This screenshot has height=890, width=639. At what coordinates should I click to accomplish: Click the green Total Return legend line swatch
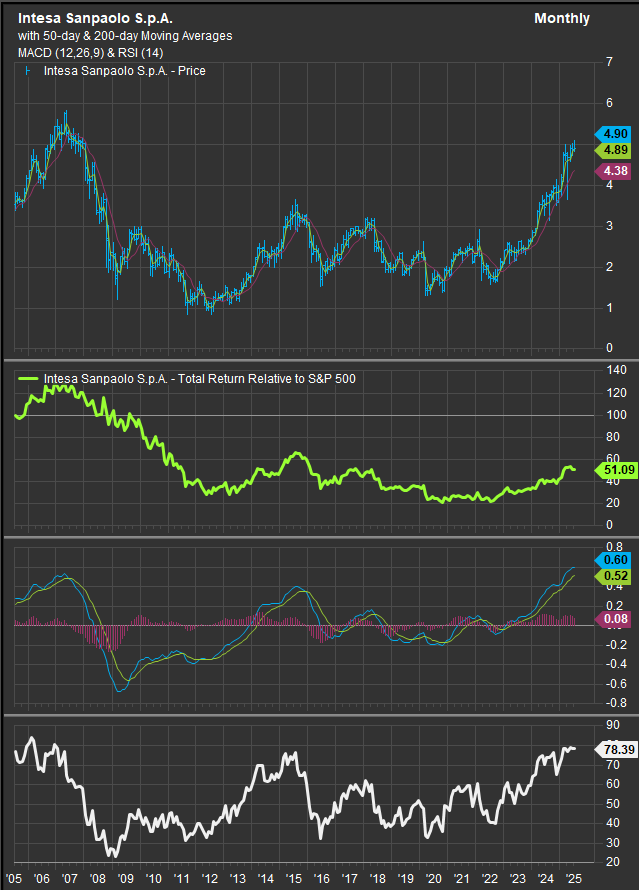coord(28,379)
